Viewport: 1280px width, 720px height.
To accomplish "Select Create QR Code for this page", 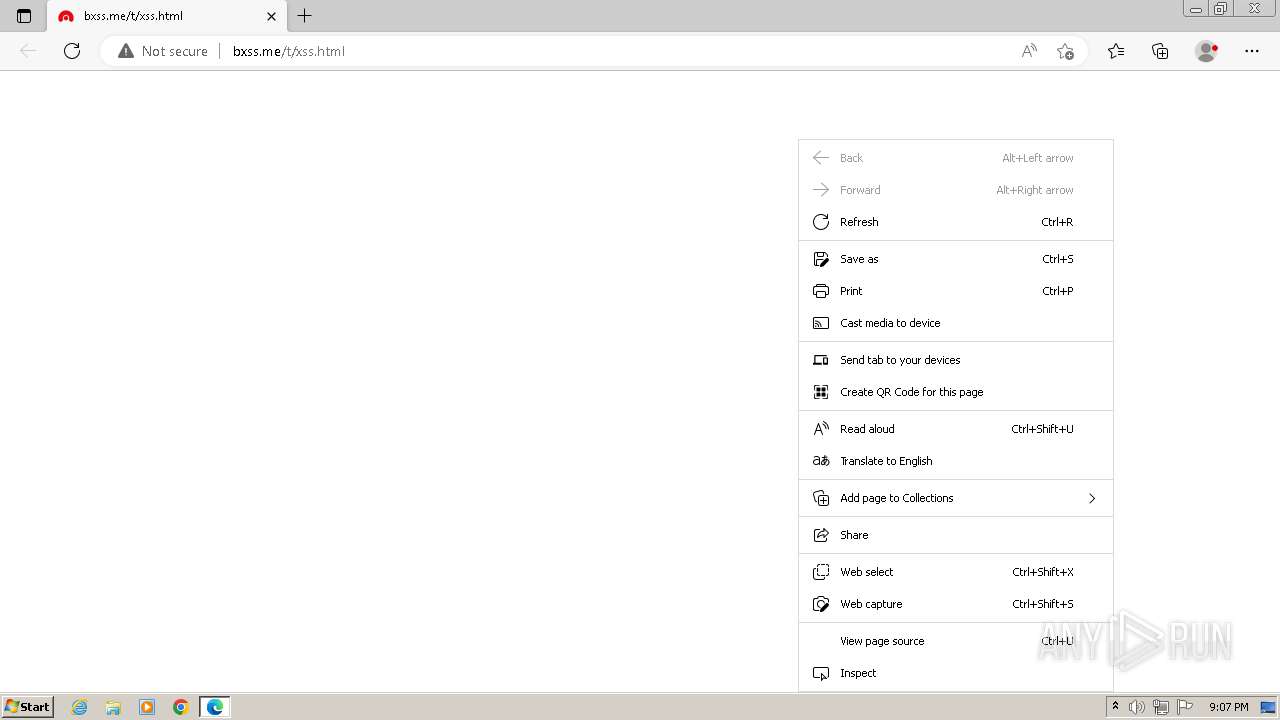I will point(956,392).
